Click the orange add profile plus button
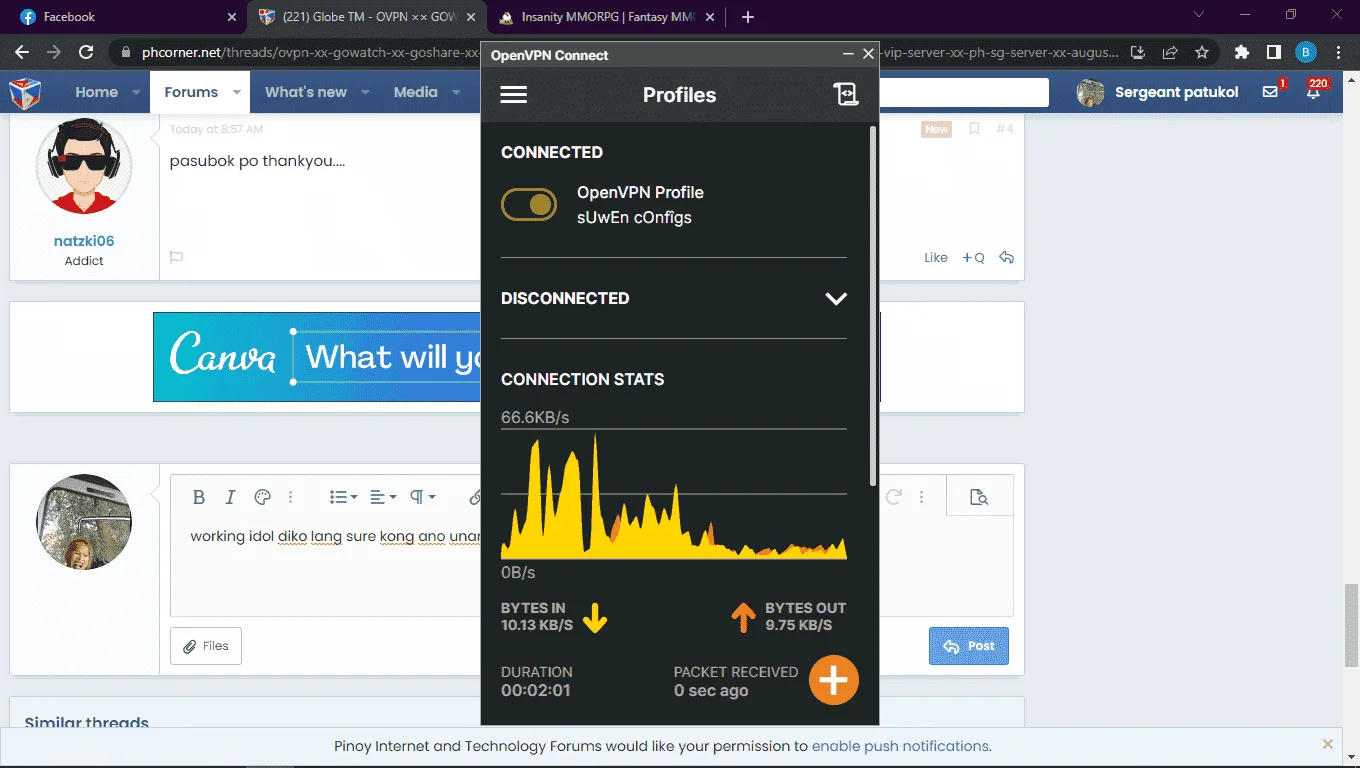Screen dimensions: 1360x768 click(833, 680)
